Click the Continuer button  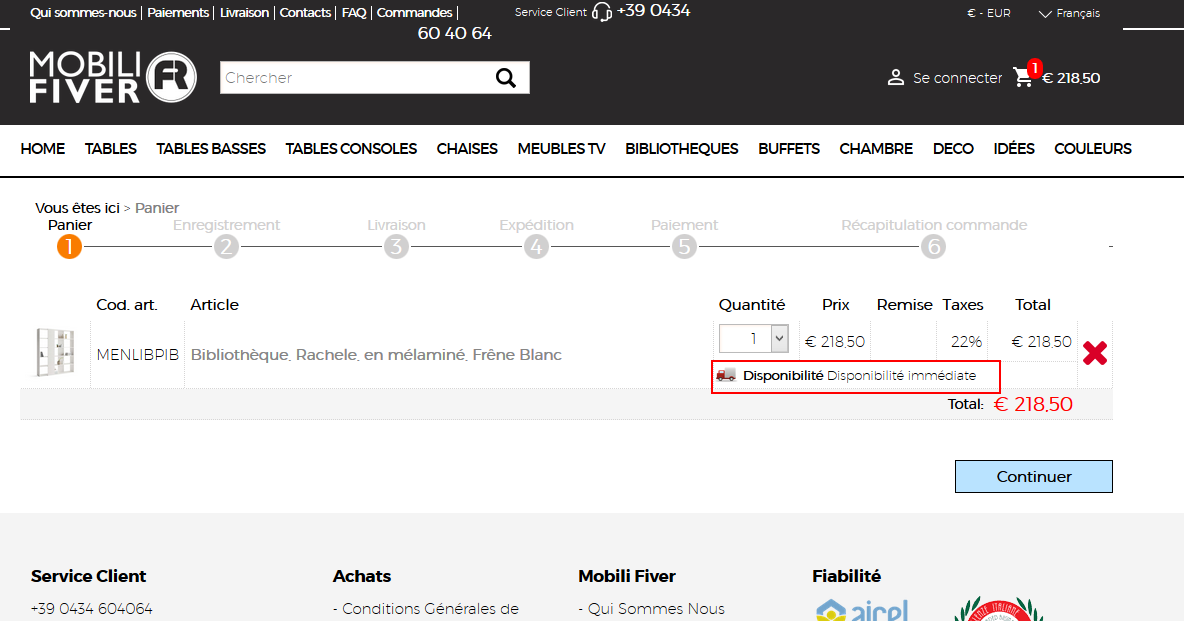pyautogui.click(x=1034, y=477)
